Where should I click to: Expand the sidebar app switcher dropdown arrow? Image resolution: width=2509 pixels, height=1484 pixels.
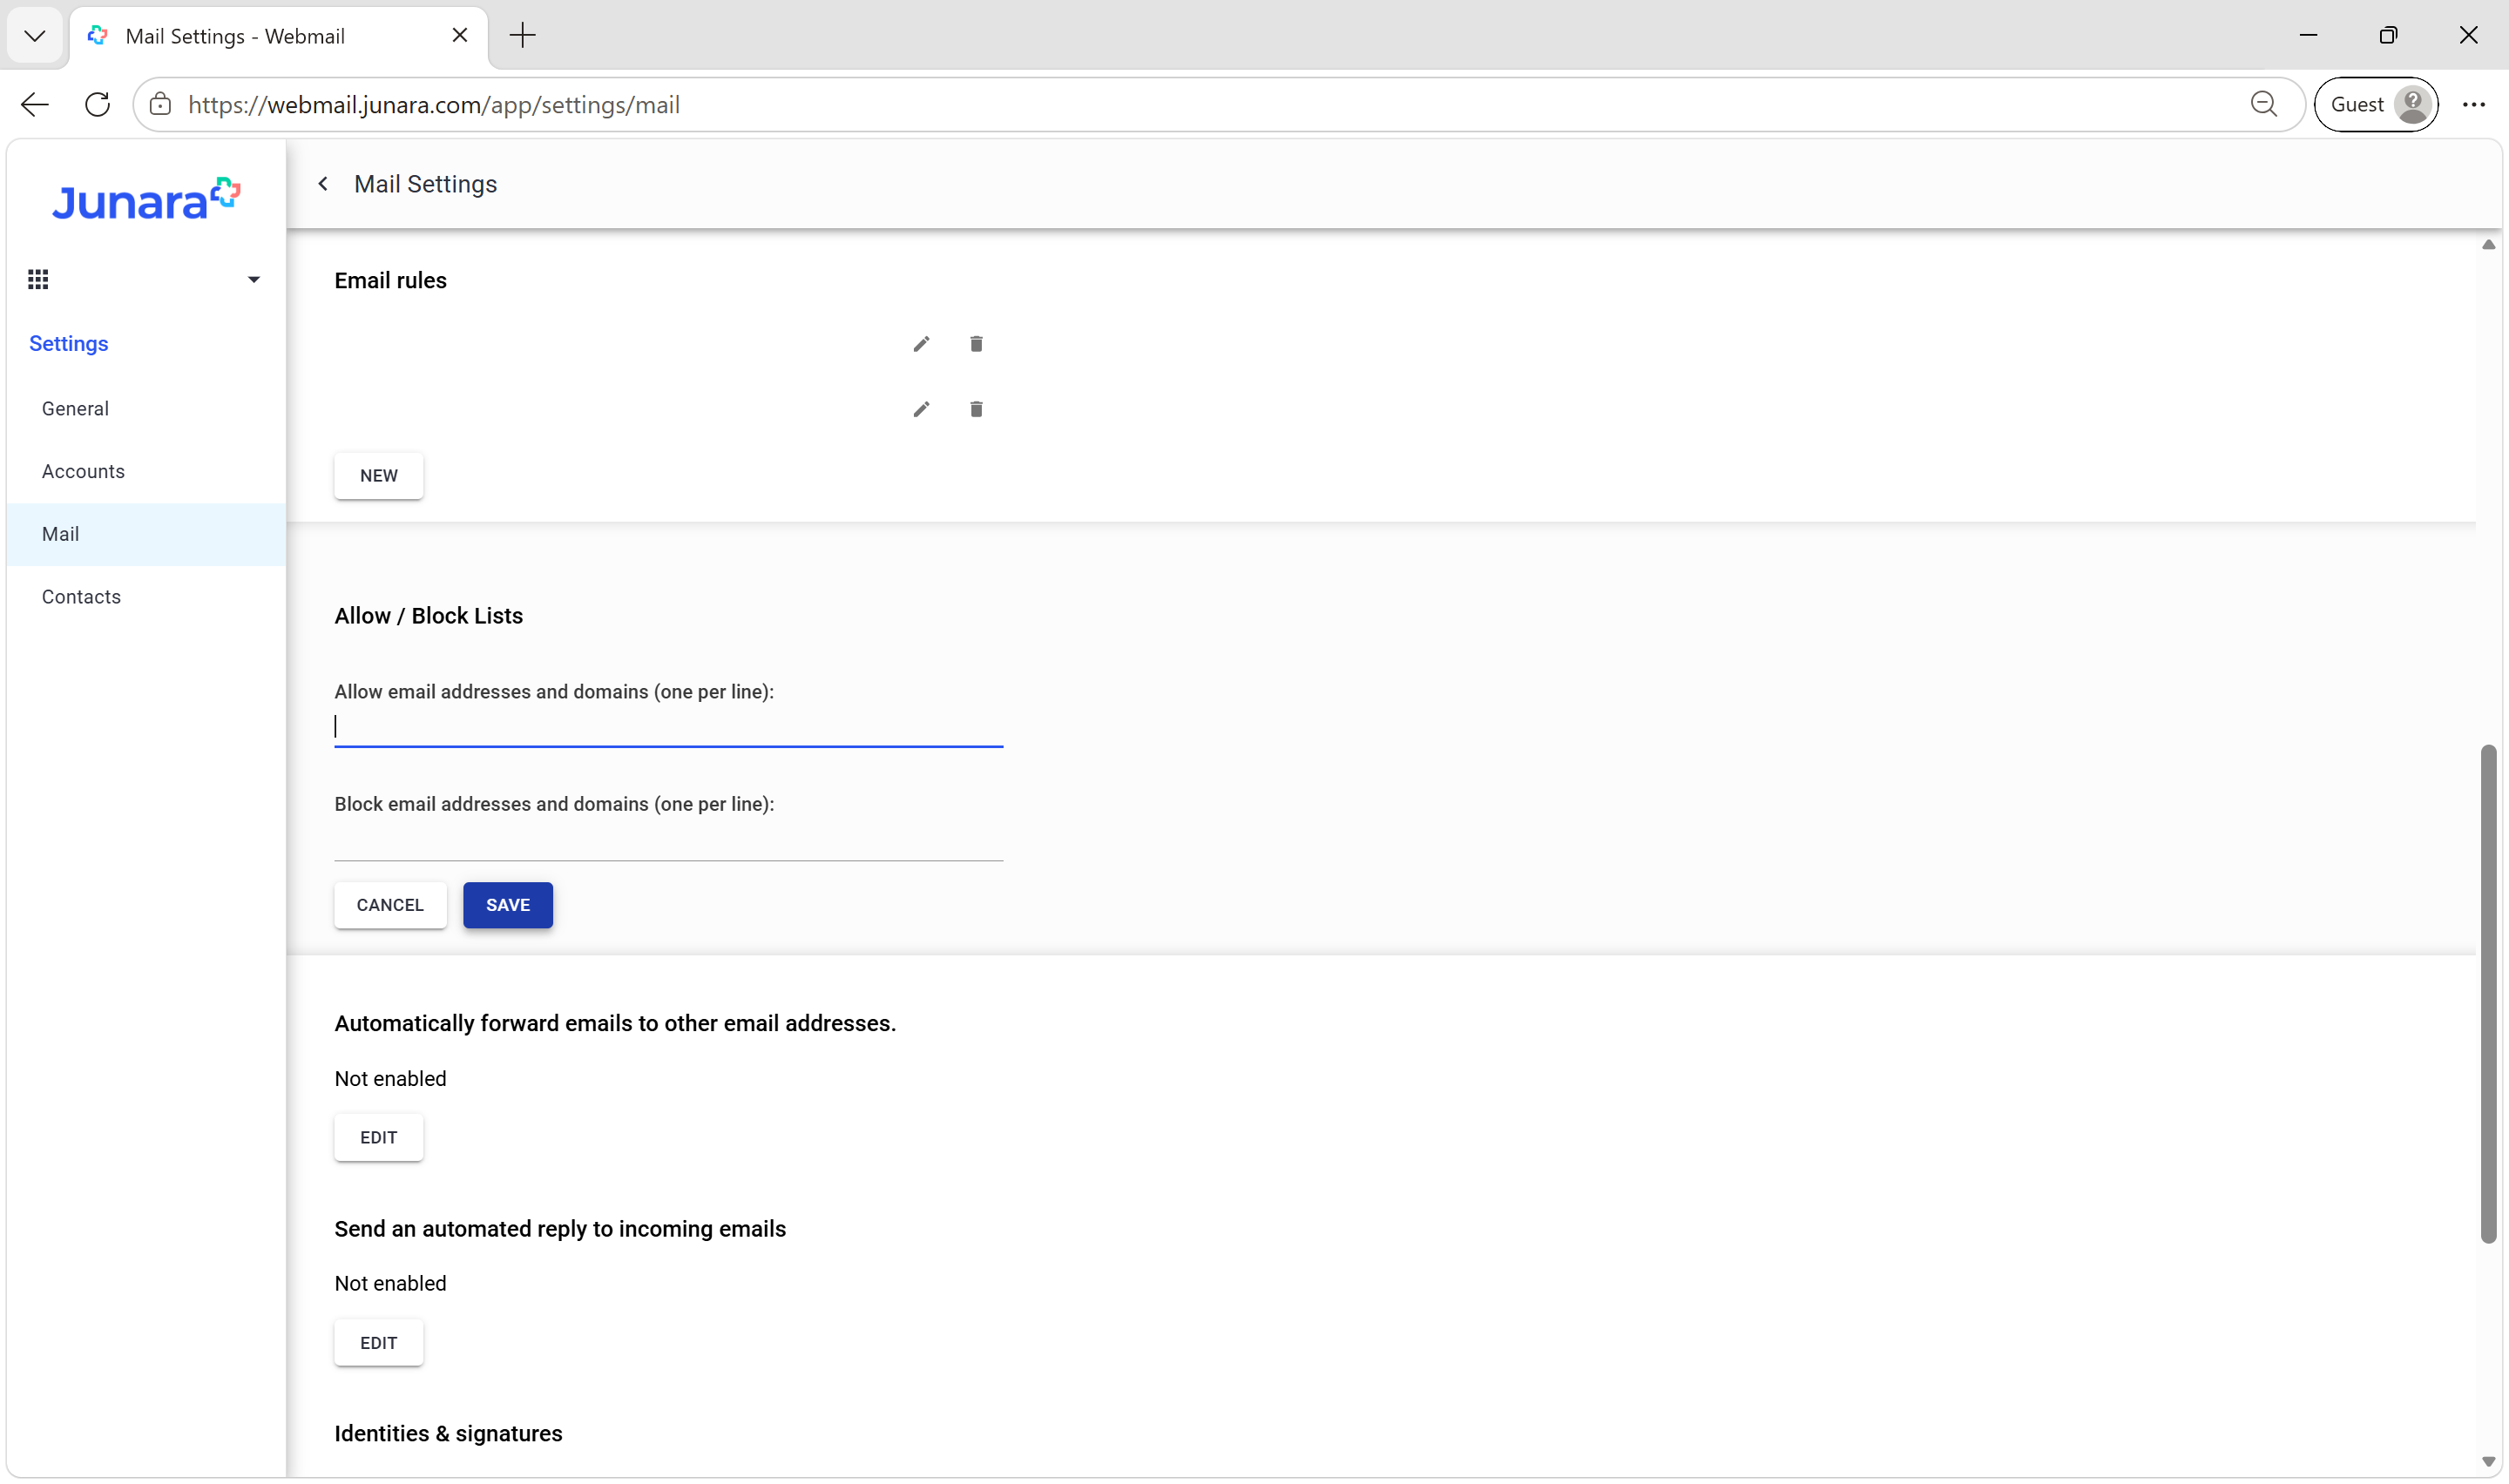254,280
